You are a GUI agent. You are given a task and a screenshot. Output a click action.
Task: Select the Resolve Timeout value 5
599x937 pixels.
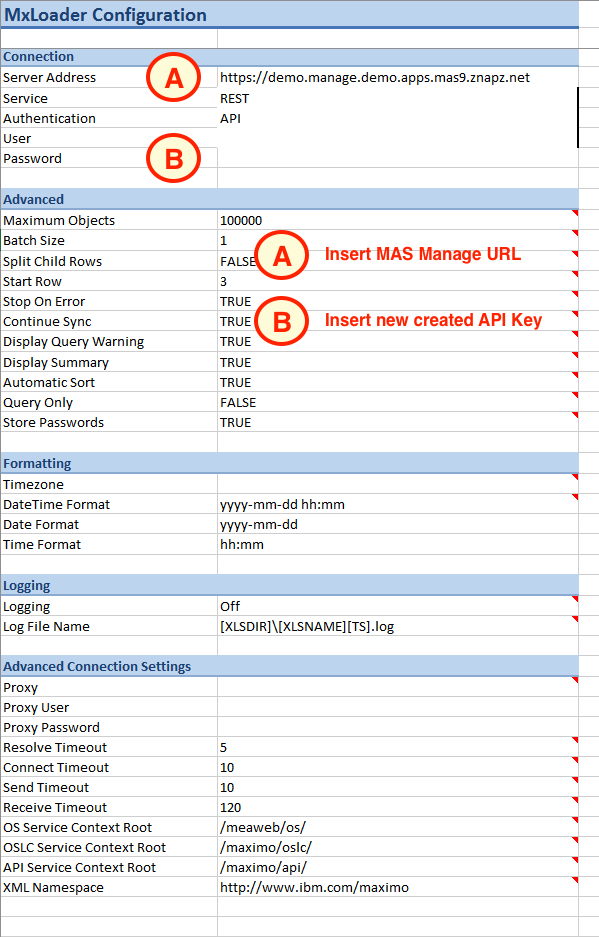398,748
